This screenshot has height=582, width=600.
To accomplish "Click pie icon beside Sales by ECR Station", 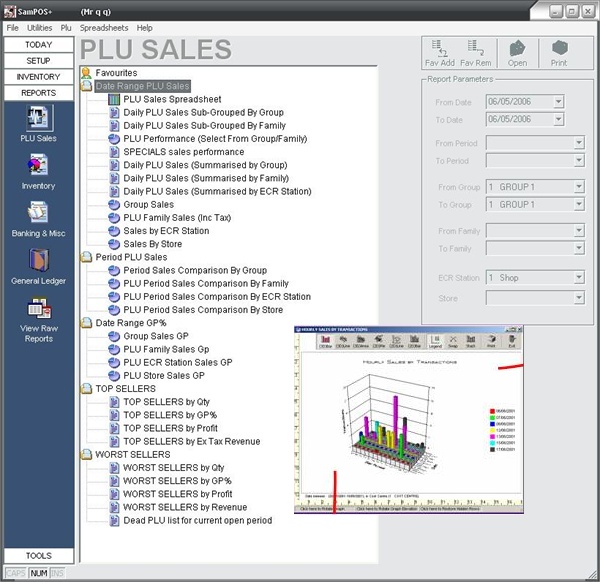I will tap(114, 231).
